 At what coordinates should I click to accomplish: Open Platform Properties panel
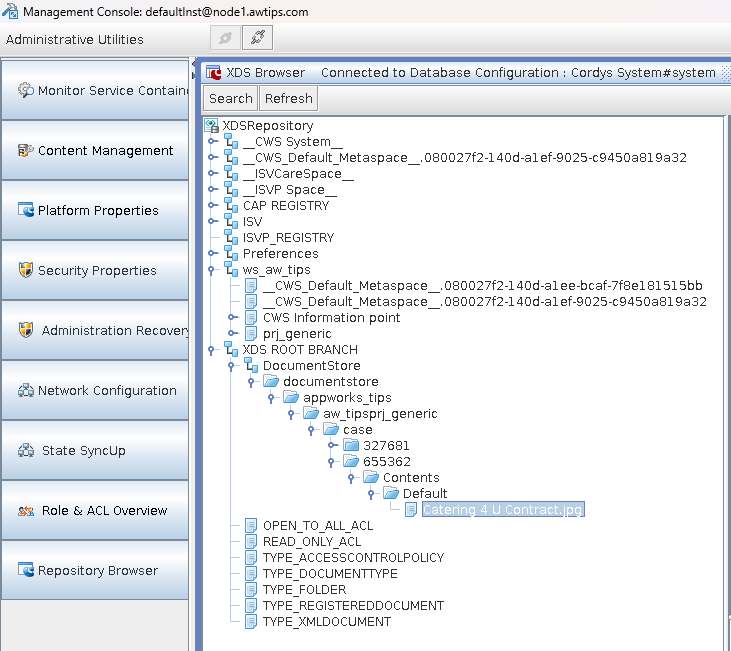(97, 210)
